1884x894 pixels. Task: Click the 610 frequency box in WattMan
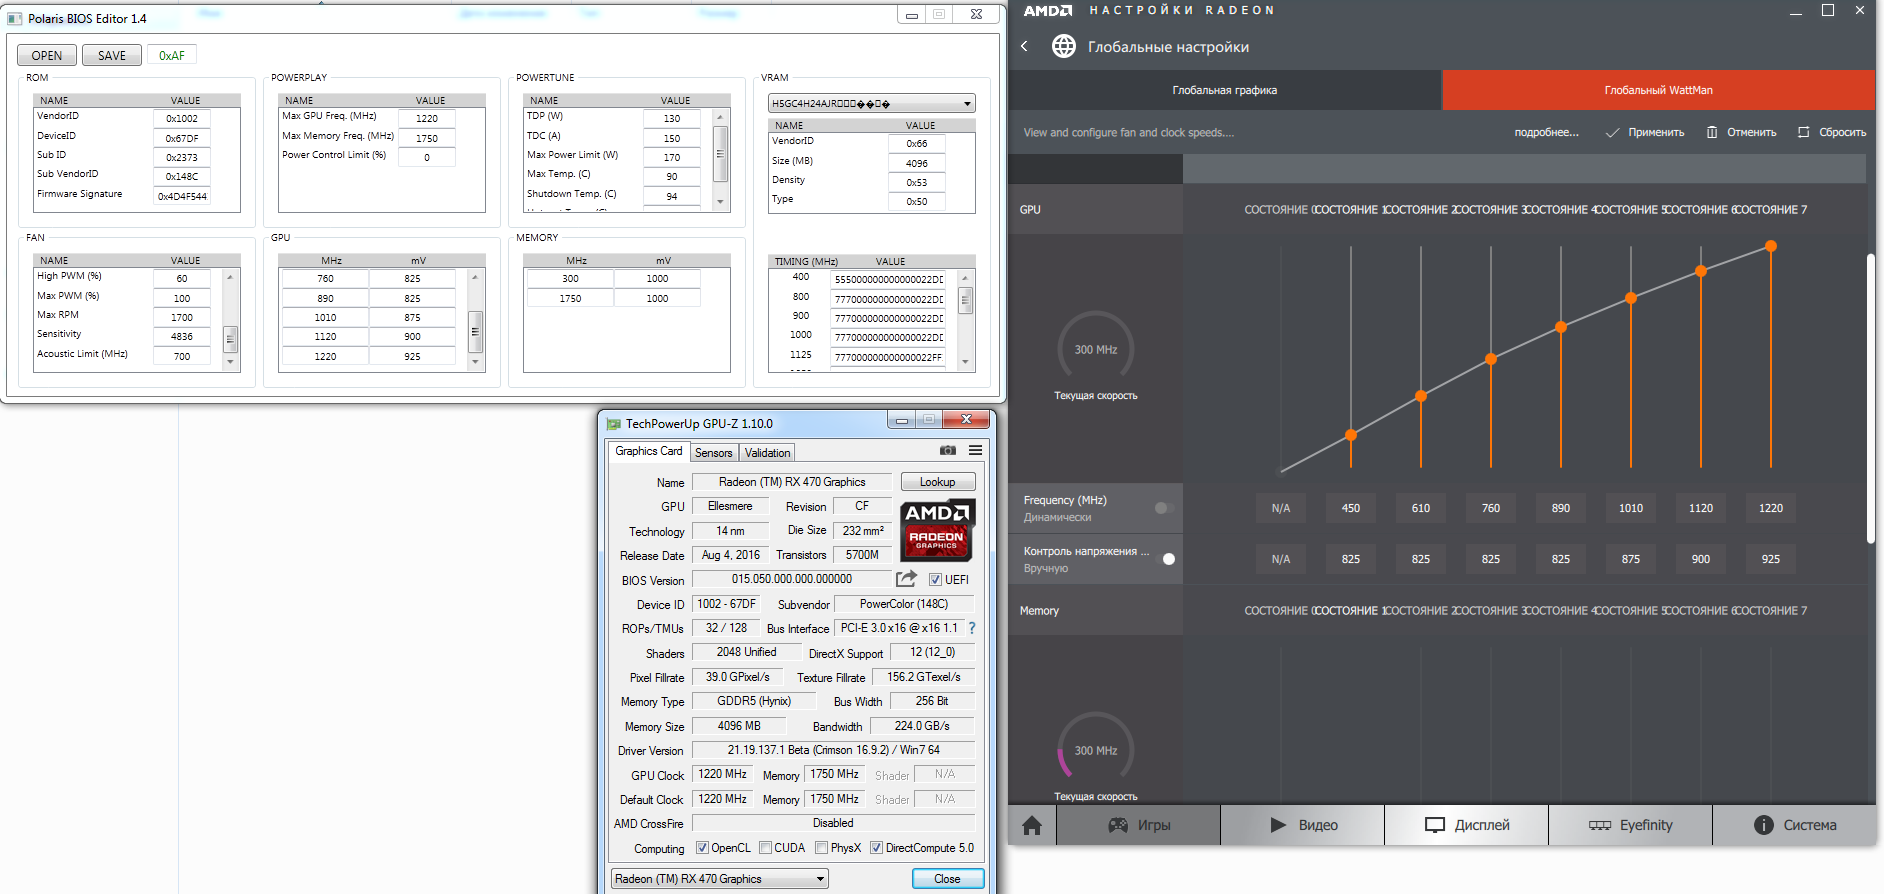tap(1421, 508)
